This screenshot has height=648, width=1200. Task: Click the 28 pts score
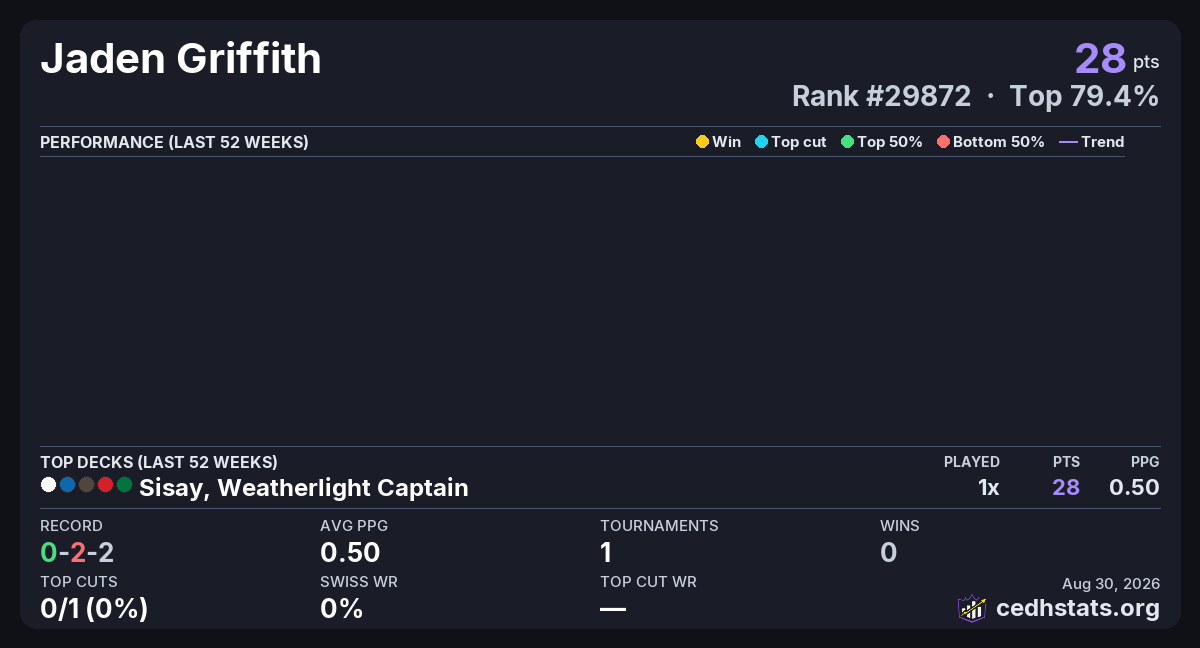pyautogui.click(x=1117, y=59)
